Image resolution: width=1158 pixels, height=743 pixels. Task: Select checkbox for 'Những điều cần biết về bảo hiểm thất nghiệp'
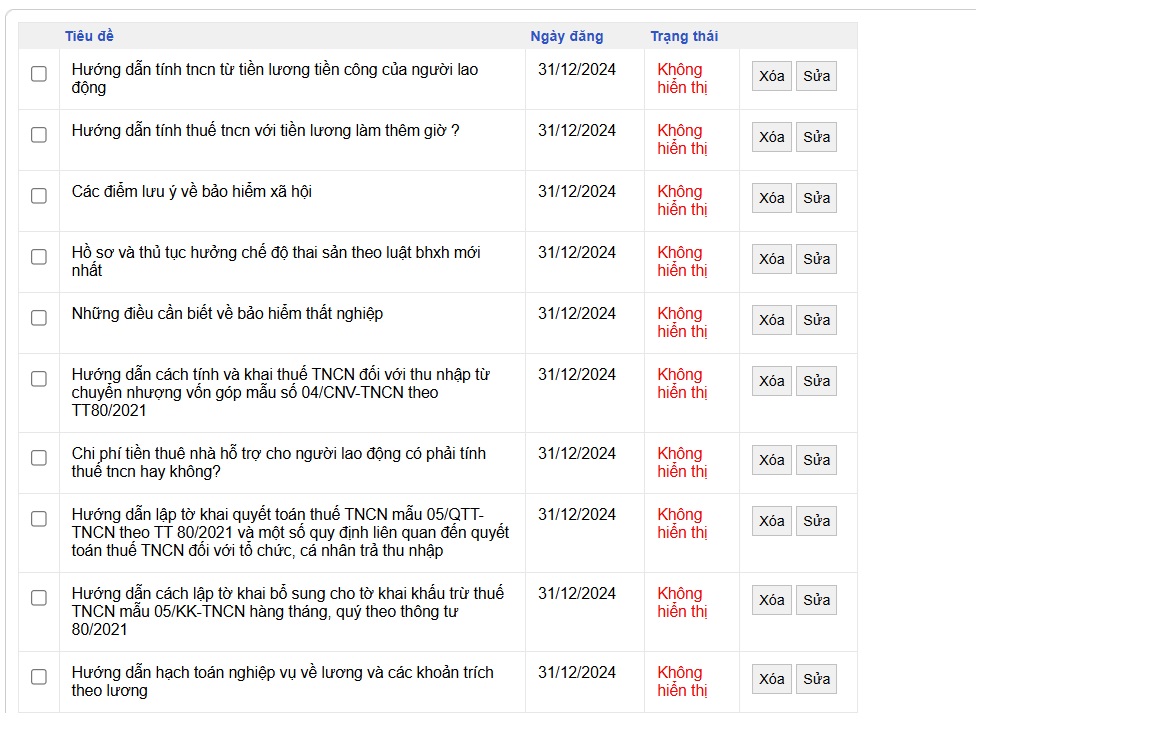coord(39,318)
